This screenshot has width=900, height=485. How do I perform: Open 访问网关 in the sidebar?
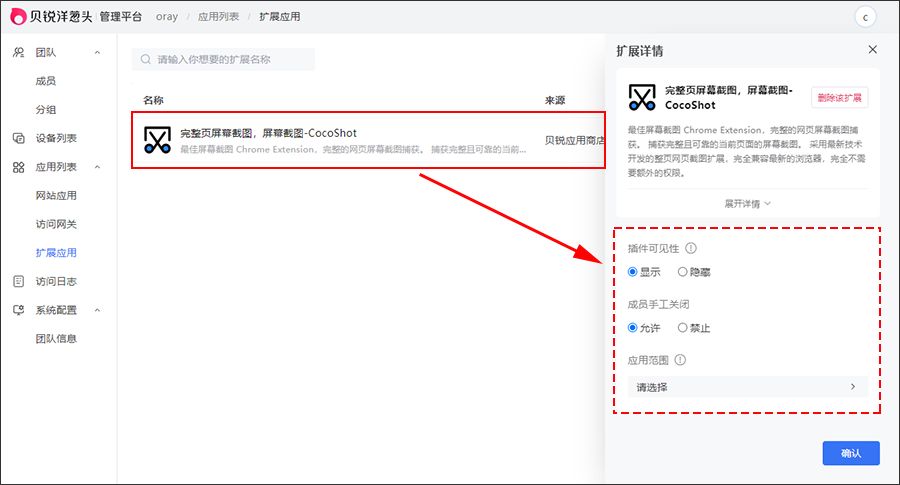pyautogui.click(x=56, y=224)
